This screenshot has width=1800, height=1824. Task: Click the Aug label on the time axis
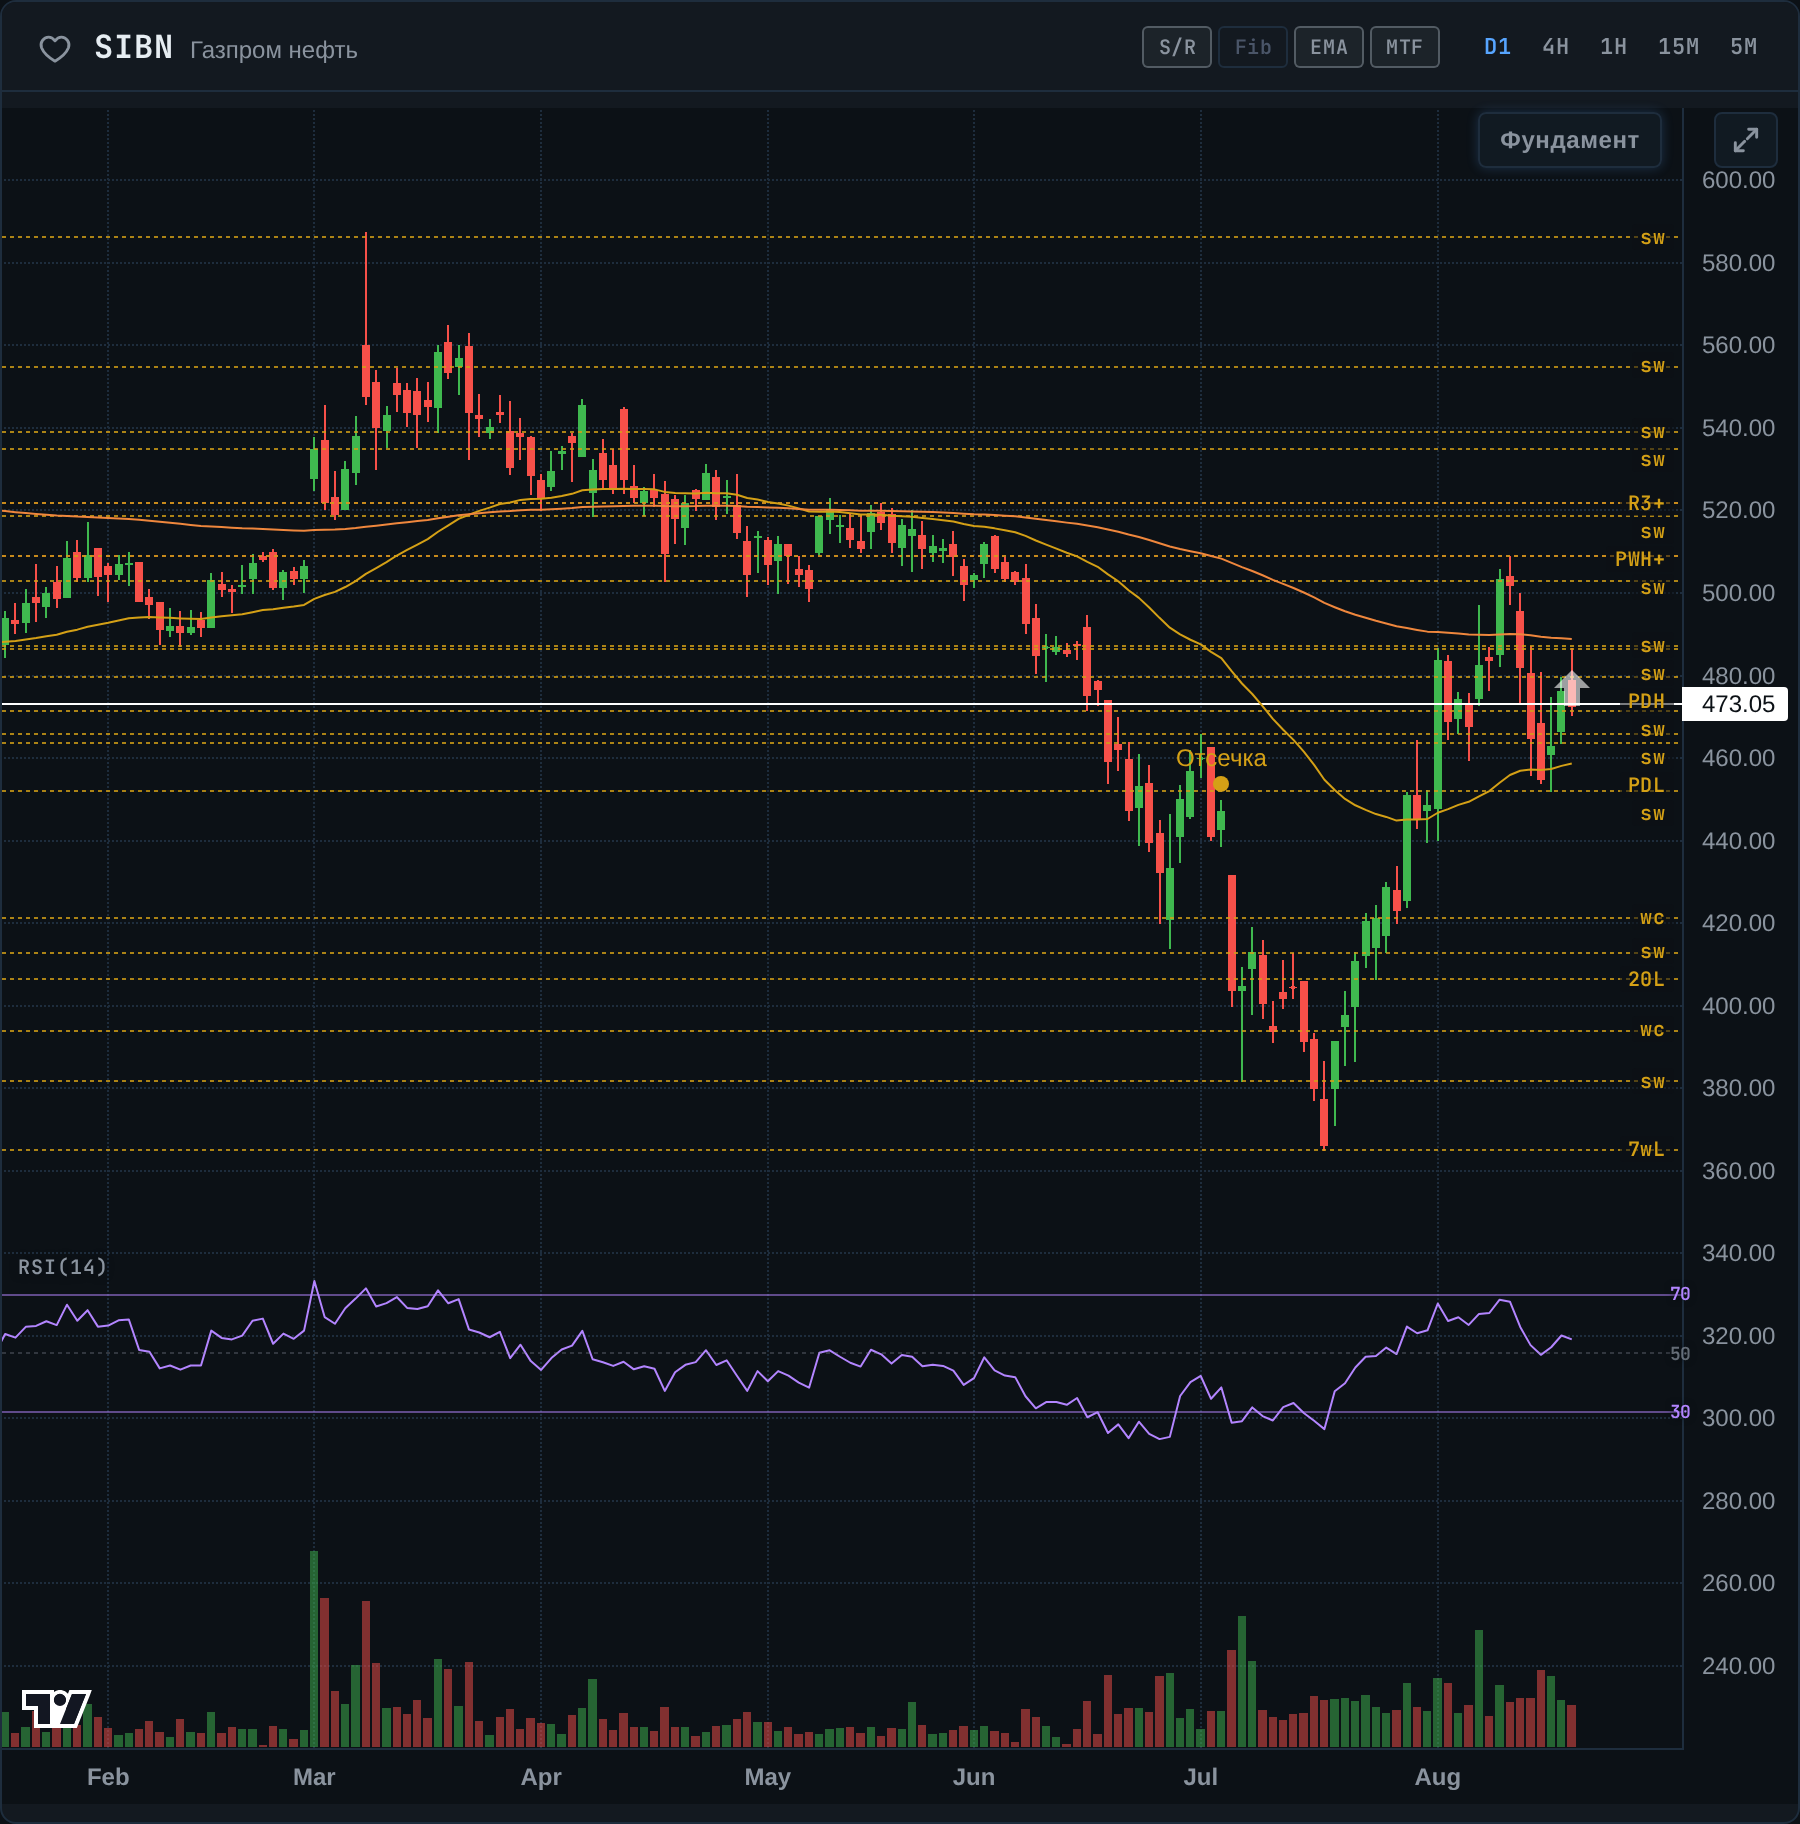click(1438, 1777)
